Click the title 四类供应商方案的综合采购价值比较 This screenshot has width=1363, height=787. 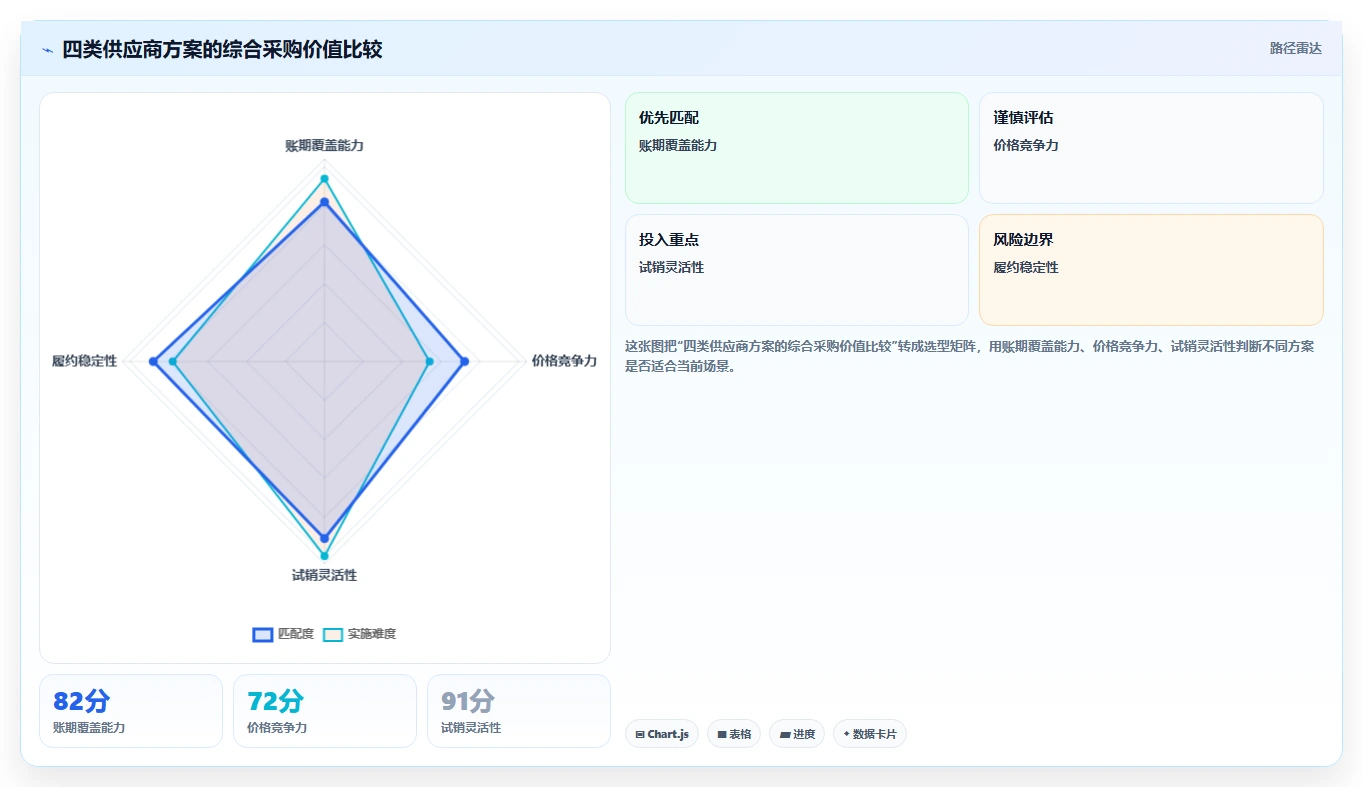pyautogui.click(x=222, y=49)
